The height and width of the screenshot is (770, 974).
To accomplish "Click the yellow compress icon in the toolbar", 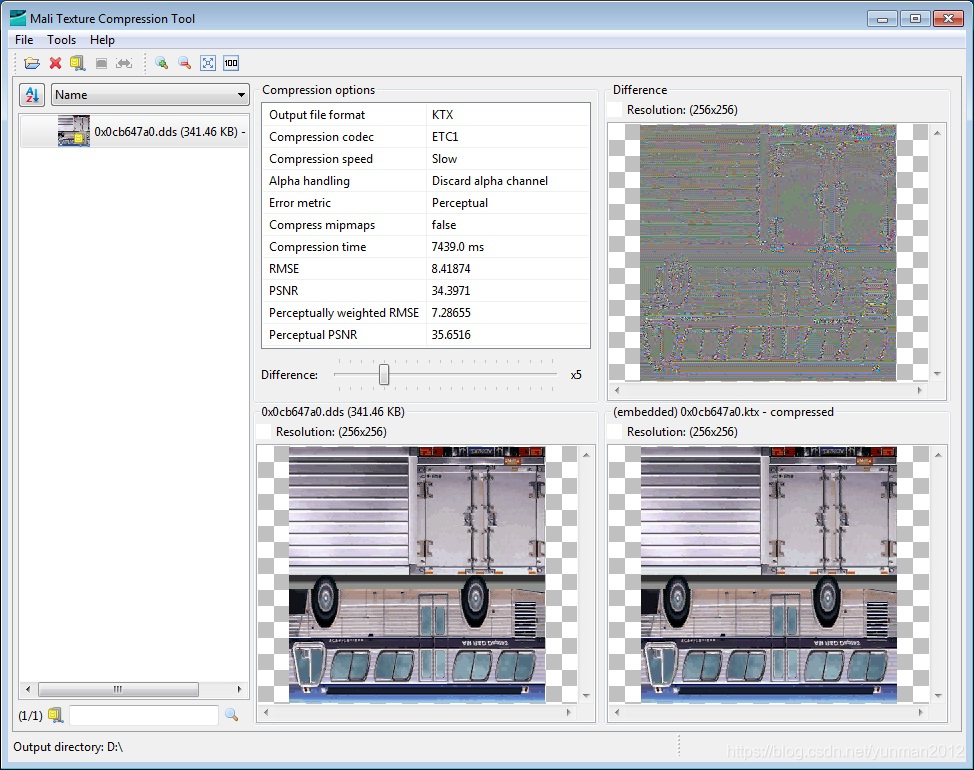I will tap(78, 63).
